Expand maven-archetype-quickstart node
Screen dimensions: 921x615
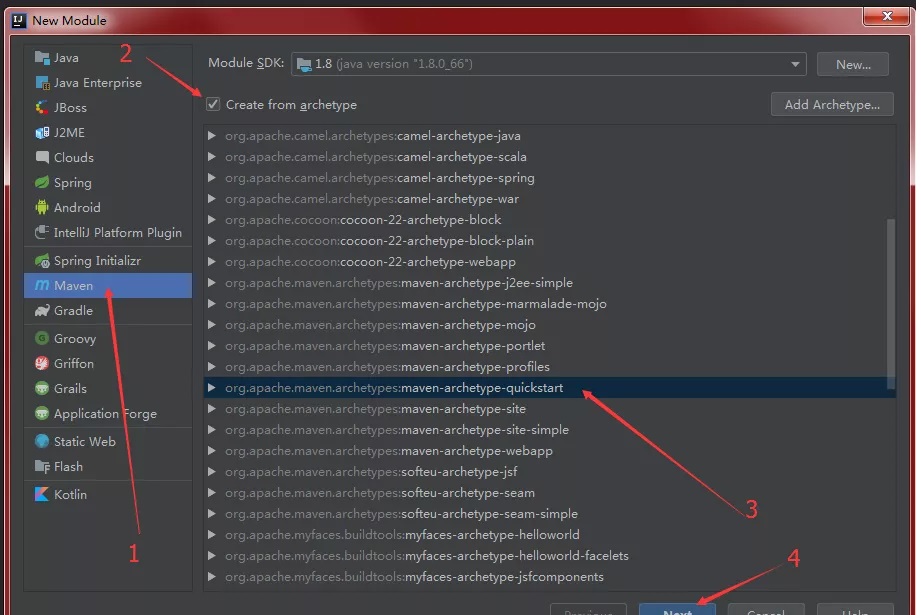coord(211,388)
